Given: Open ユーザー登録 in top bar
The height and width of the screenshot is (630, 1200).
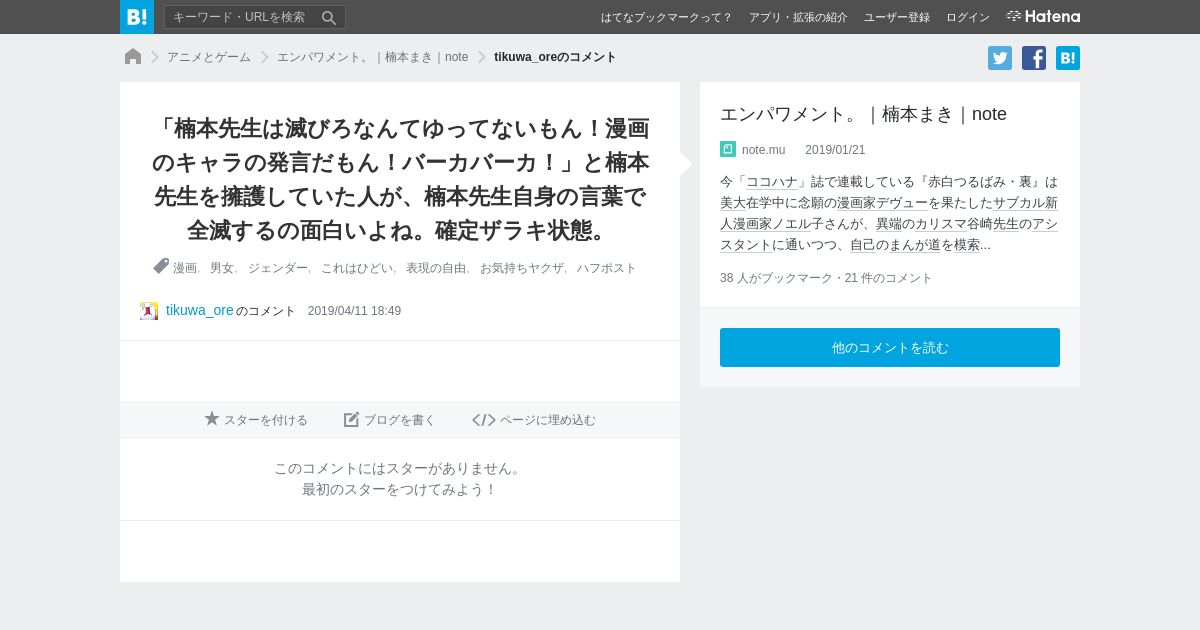Looking at the screenshot, I should pyautogui.click(x=897, y=17).
